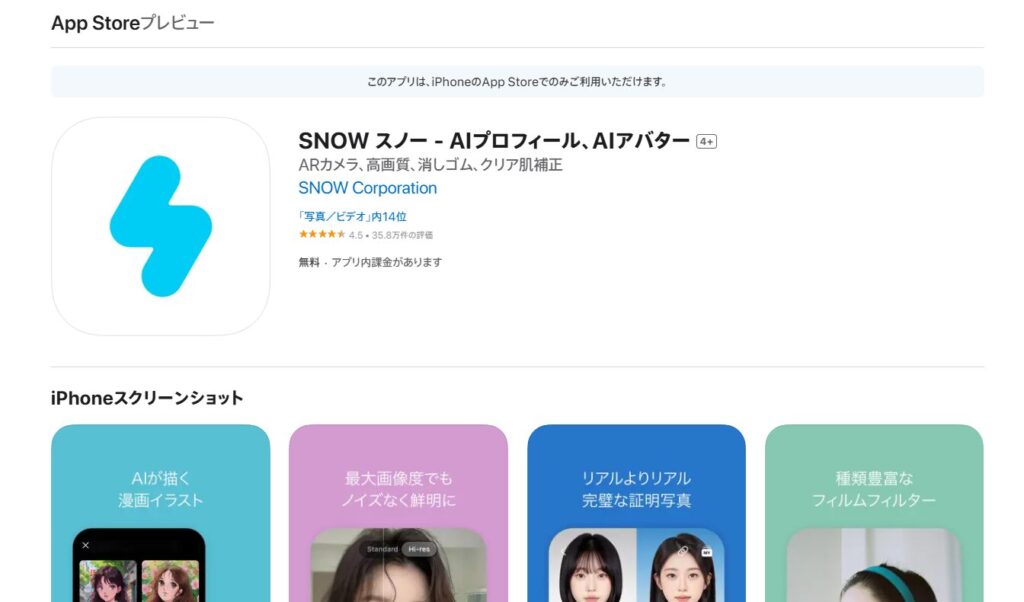The image size is (1024, 602).
Task: Select the Standard toggle option
Action: [382, 549]
